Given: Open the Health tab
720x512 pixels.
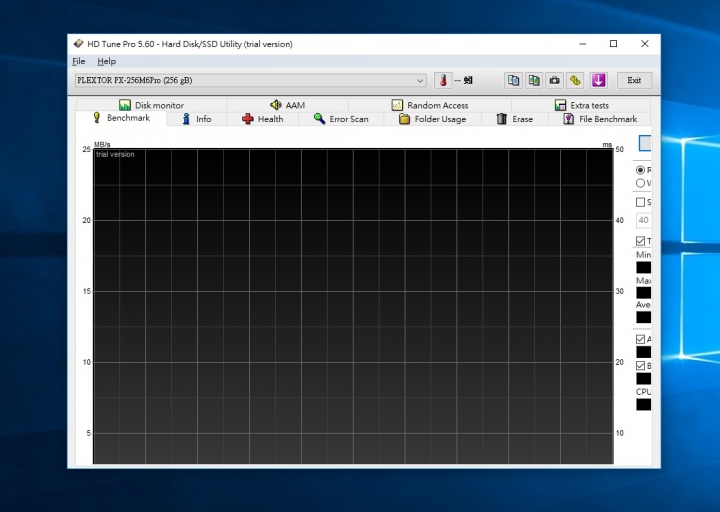Looking at the screenshot, I should tap(263, 119).
